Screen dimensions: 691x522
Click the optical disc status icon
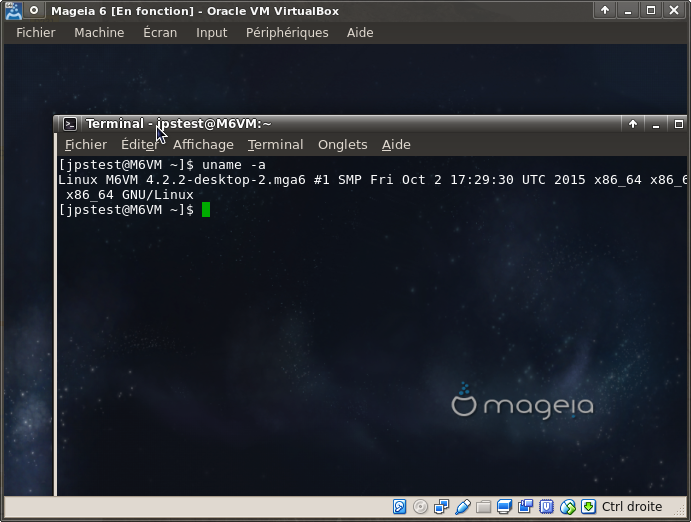click(420, 507)
